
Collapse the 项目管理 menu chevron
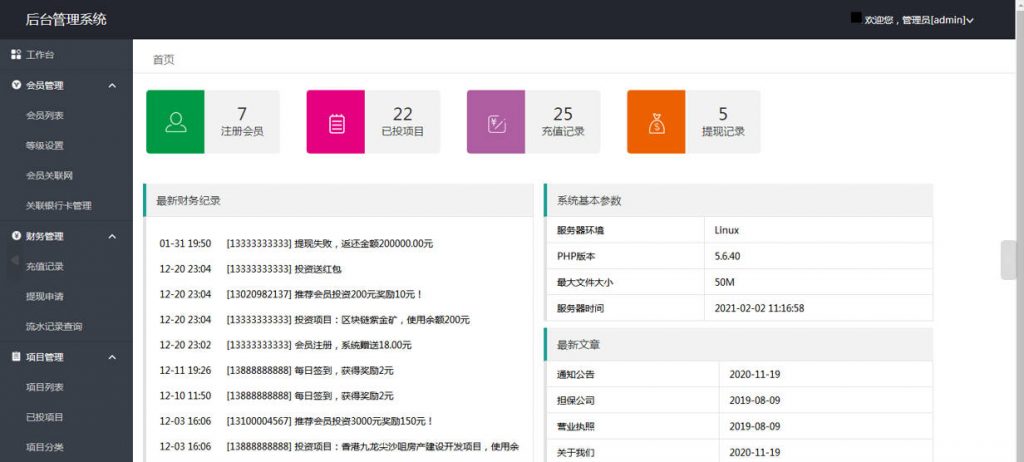click(112, 357)
